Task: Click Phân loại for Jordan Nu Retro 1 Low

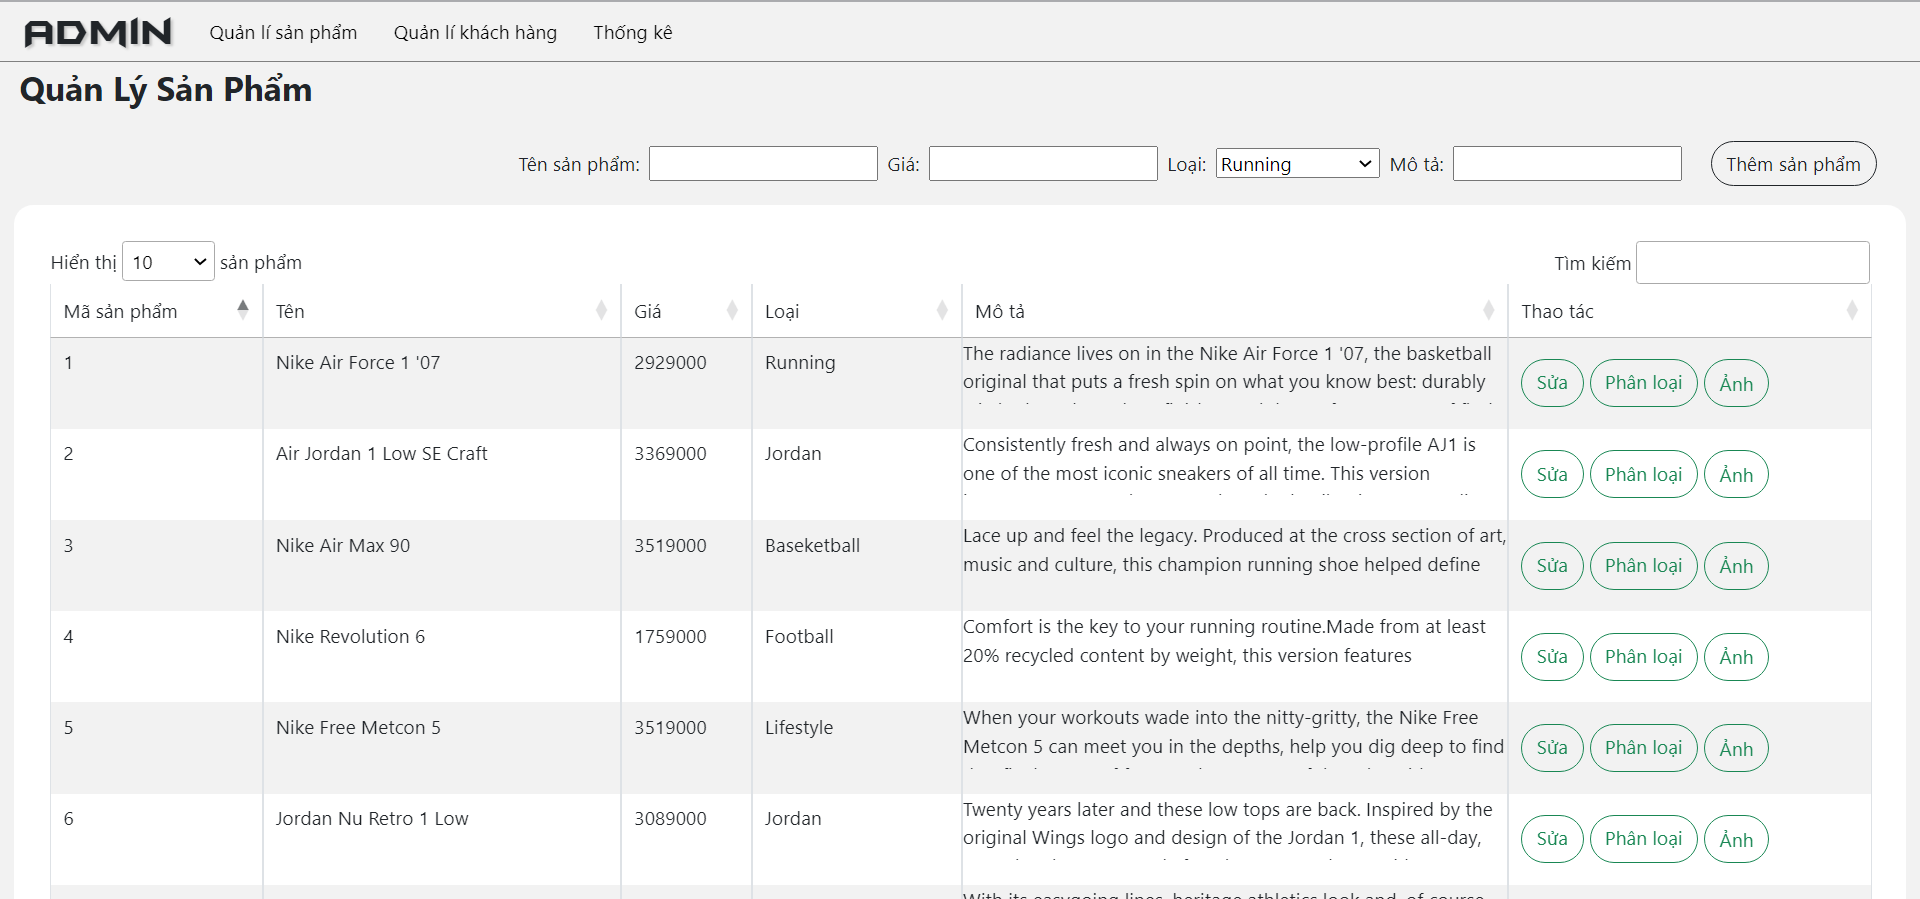Action: (1643, 839)
